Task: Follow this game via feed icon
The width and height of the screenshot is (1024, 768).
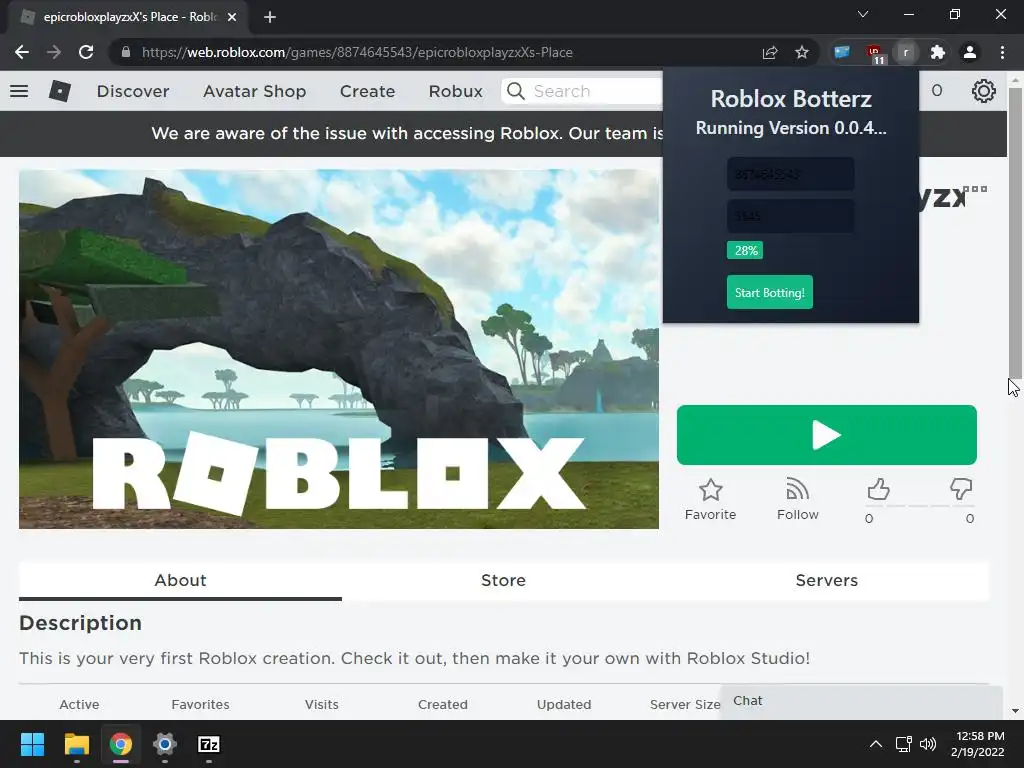Action: click(x=797, y=489)
